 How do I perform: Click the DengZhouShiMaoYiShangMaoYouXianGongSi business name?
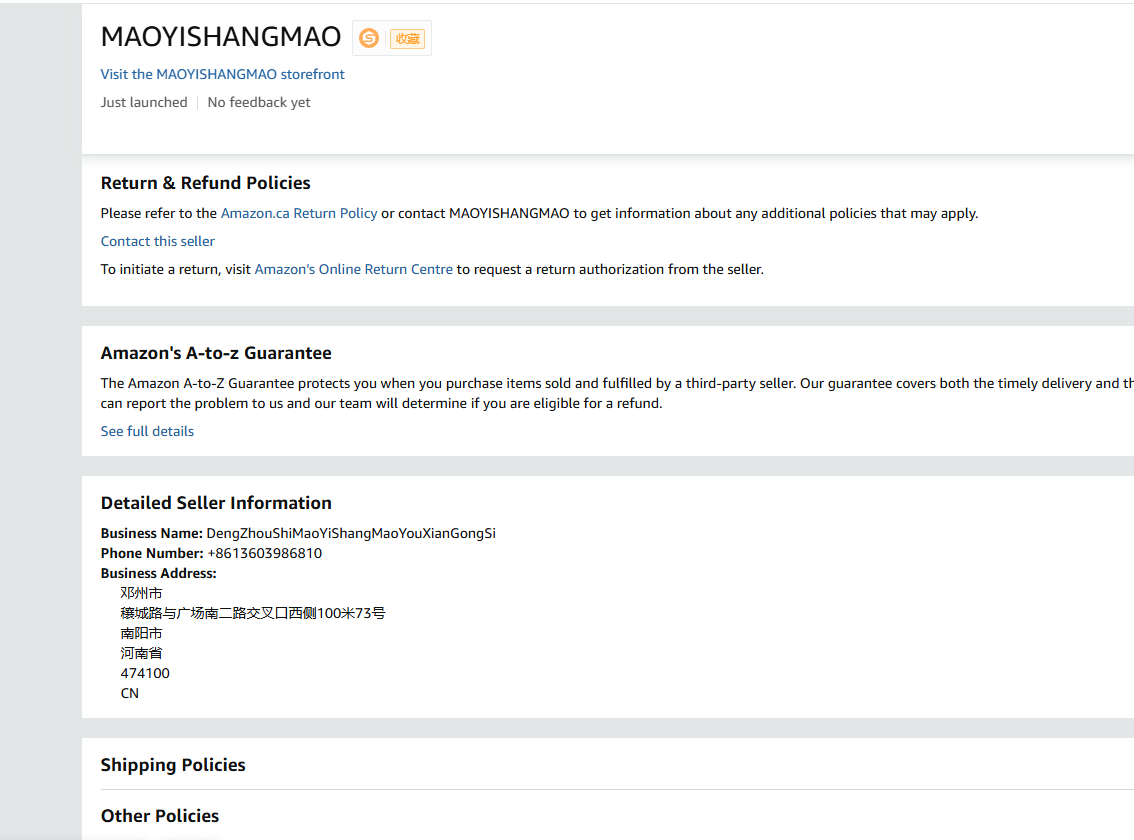point(351,533)
